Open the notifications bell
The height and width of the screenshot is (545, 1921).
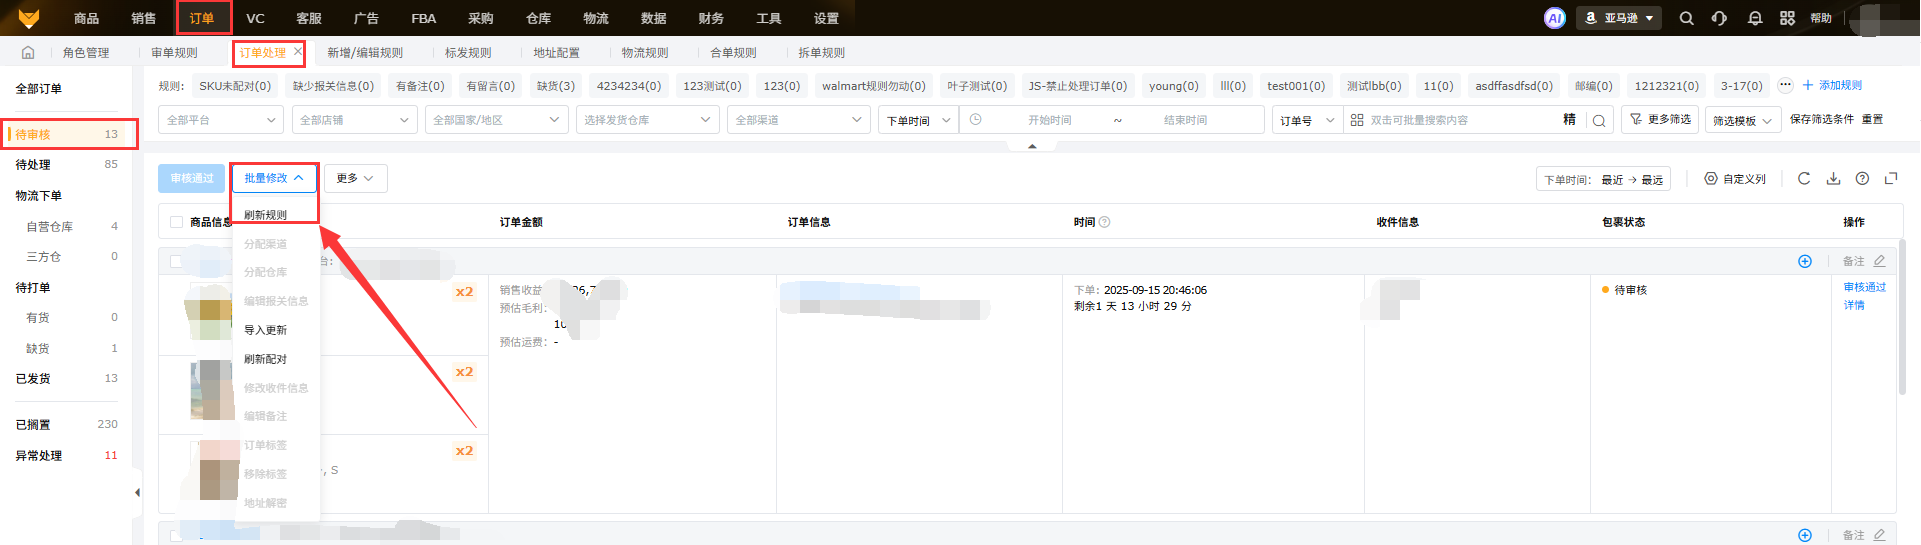(1755, 18)
